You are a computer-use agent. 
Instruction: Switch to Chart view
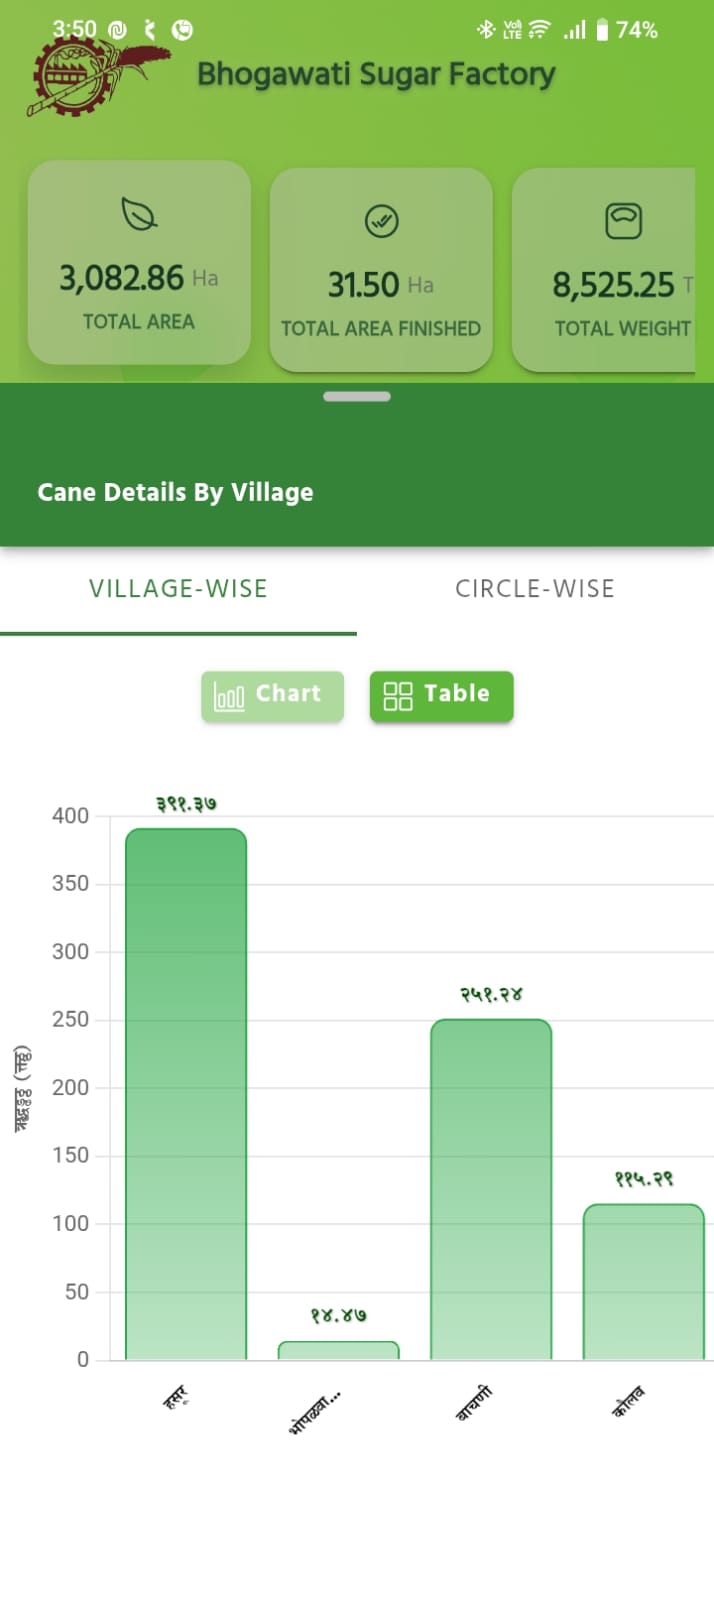pyautogui.click(x=272, y=696)
